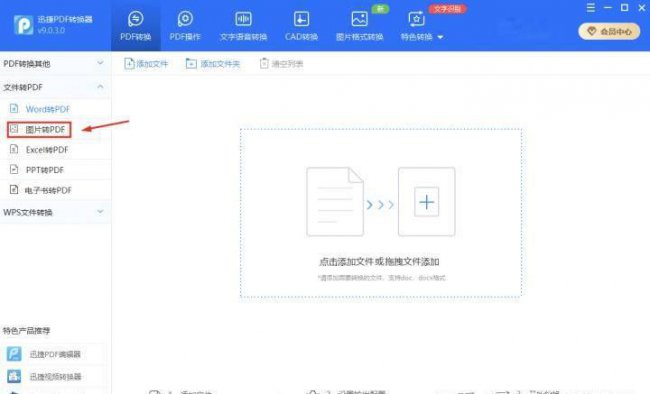Open the PDF转换 tab
Image resolution: width=650 pixels, height=394 pixels.
(136, 26)
